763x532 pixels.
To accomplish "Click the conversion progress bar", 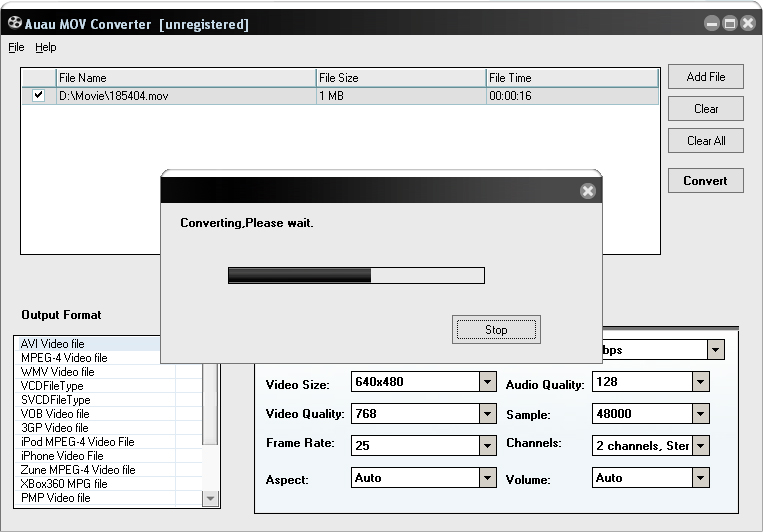I will [356, 275].
